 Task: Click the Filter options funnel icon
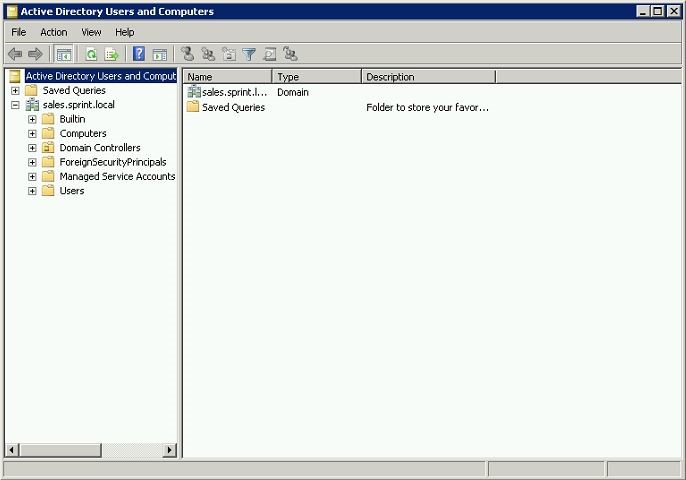pos(249,54)
